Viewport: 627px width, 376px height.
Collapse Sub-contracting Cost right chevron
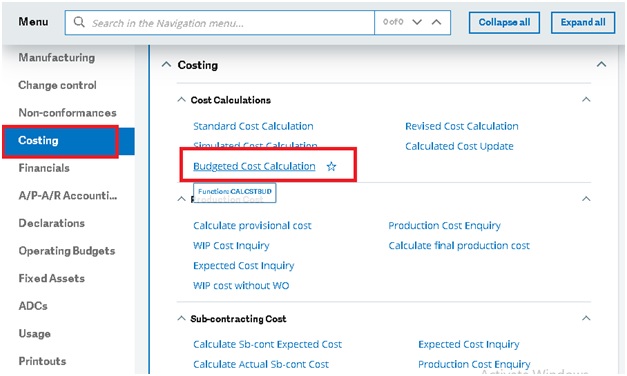(x=586, y=318)
